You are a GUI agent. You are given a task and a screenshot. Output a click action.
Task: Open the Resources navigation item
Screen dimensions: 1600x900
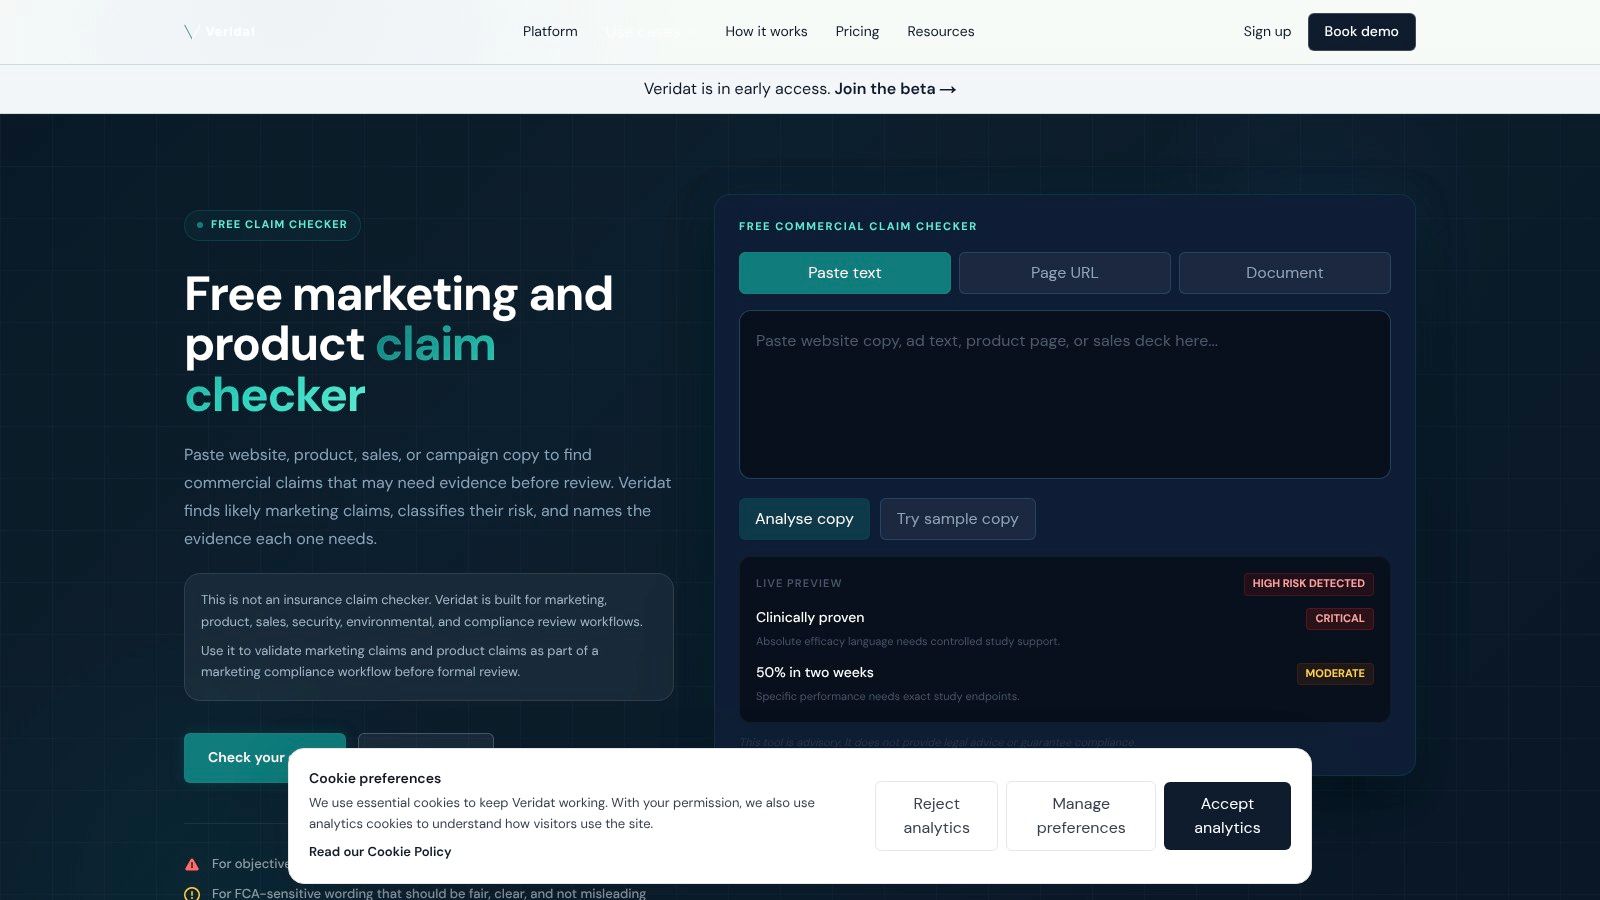(x=940, y=32)
